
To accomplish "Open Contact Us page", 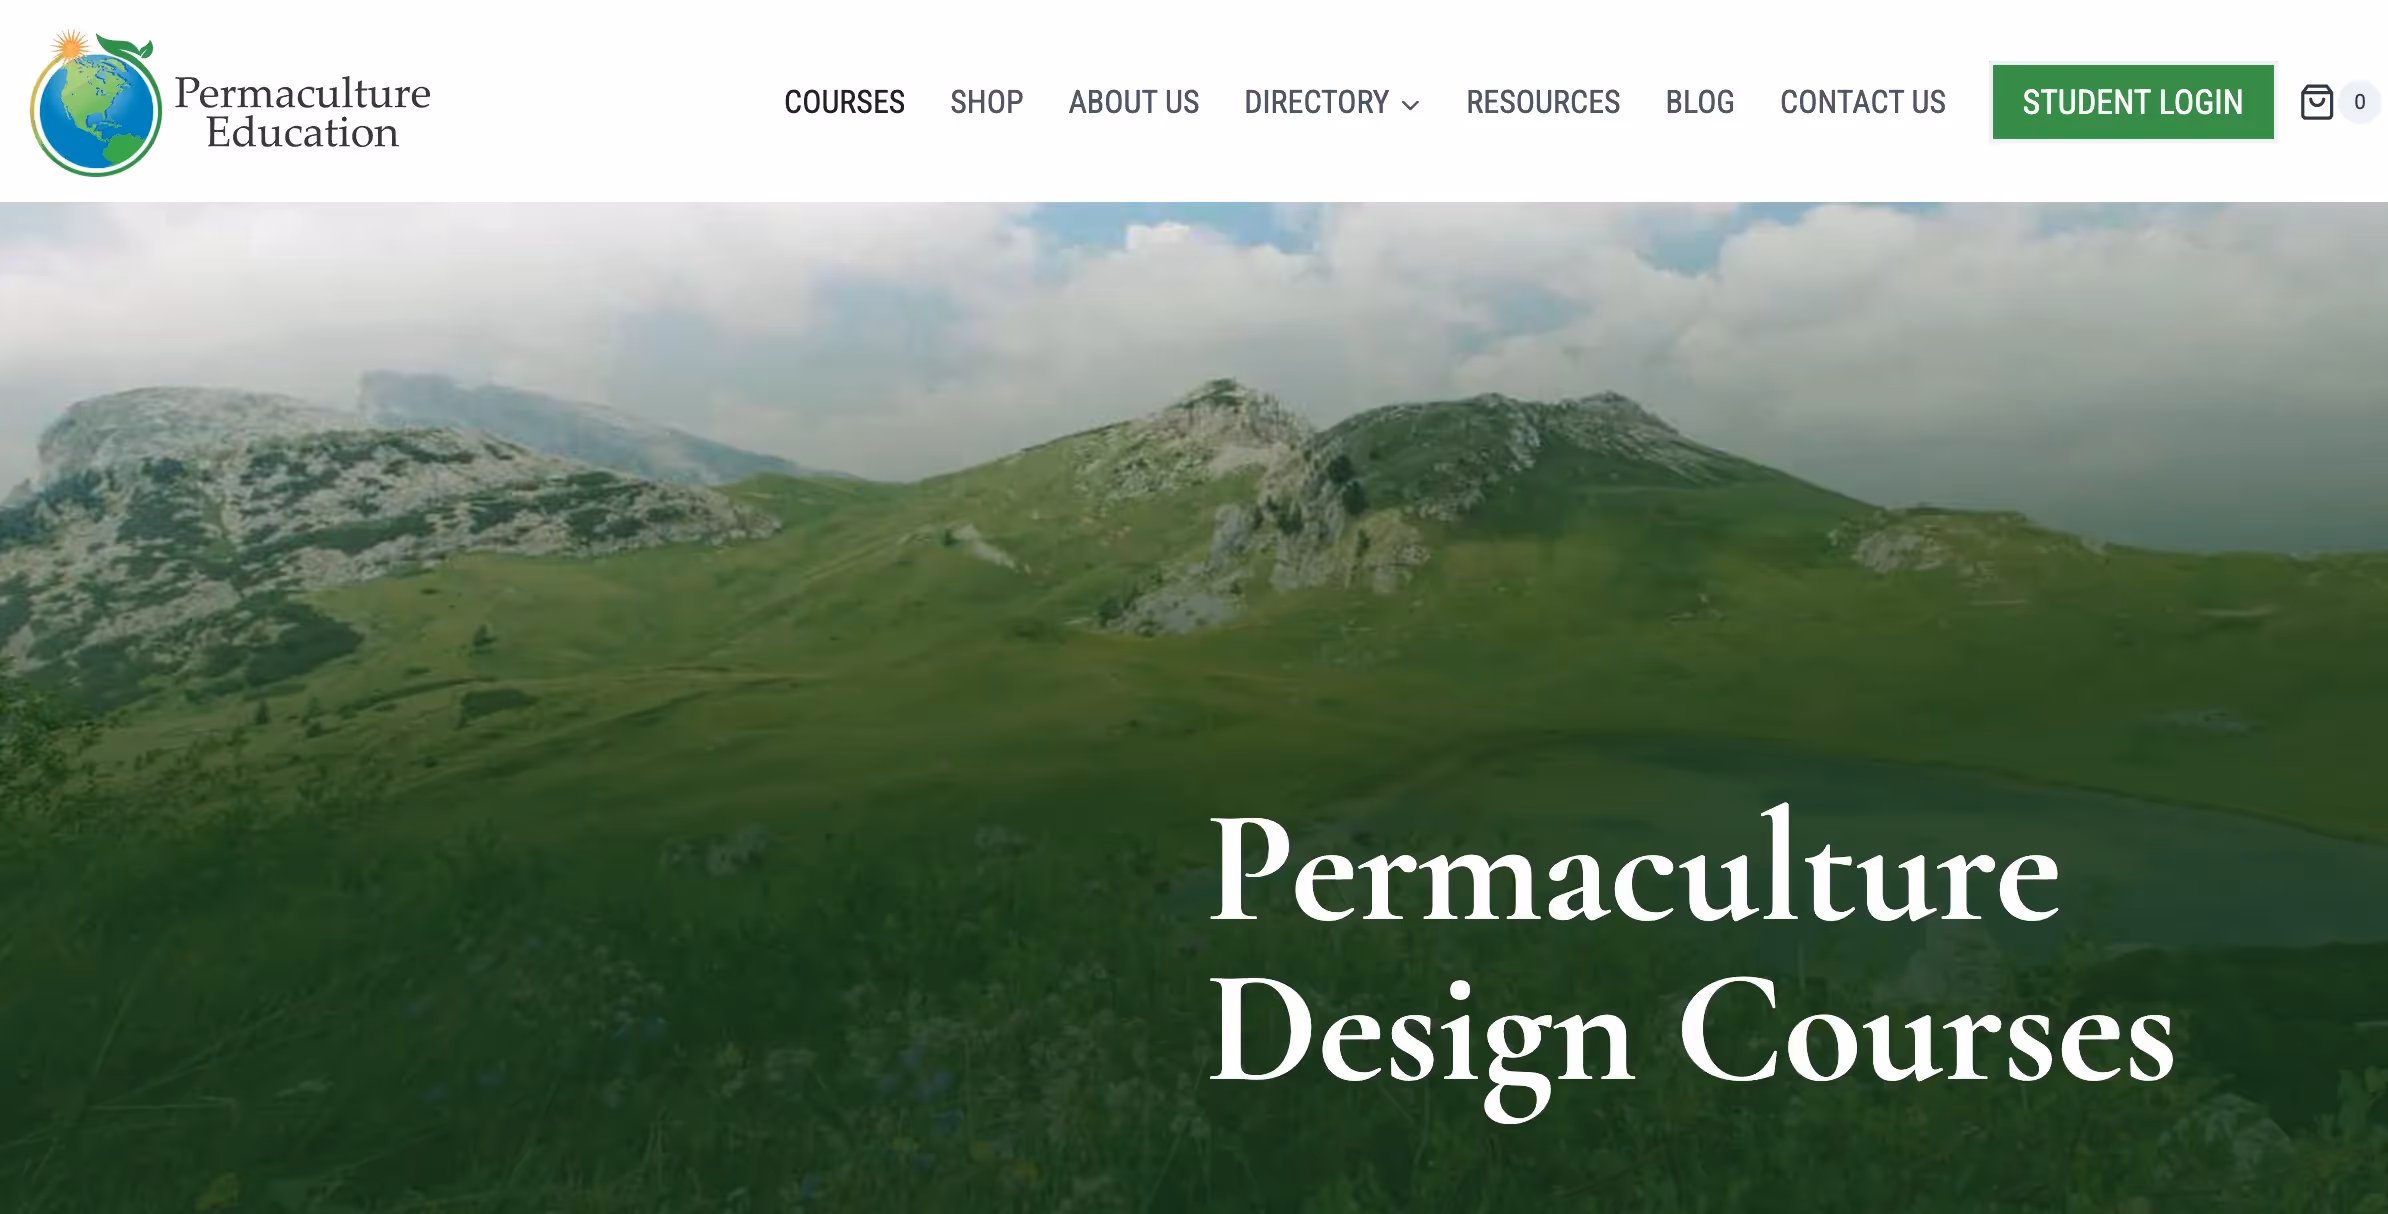I will tap(1863, 102).
